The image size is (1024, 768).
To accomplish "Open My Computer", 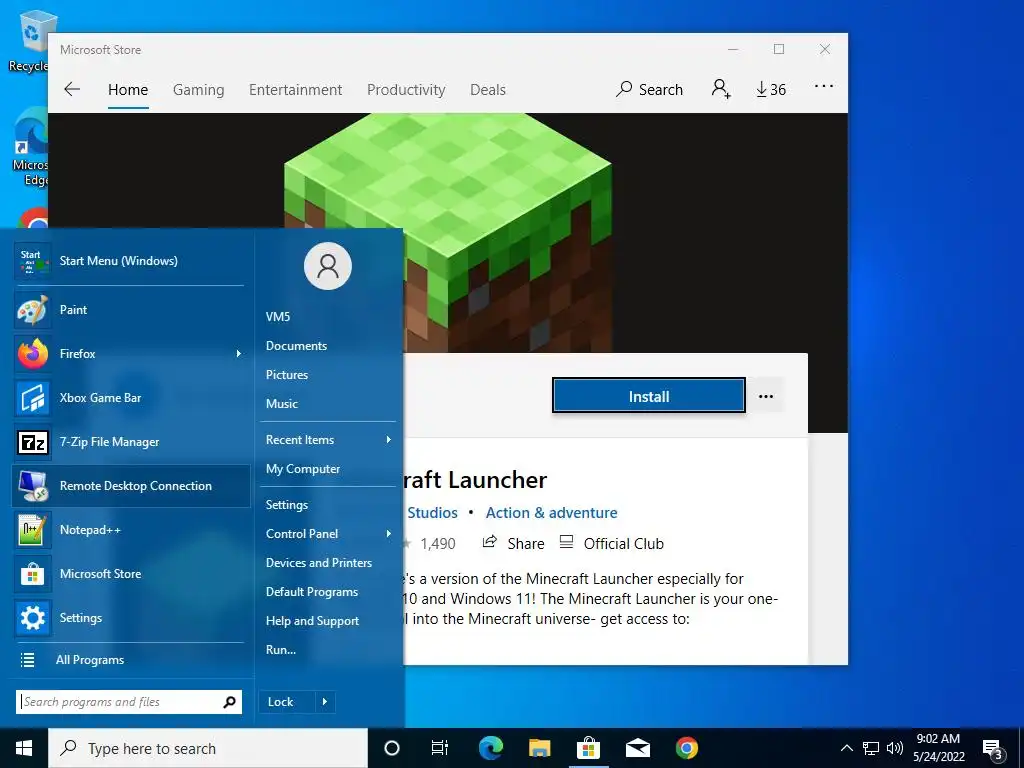I will [x=303, y=469].
